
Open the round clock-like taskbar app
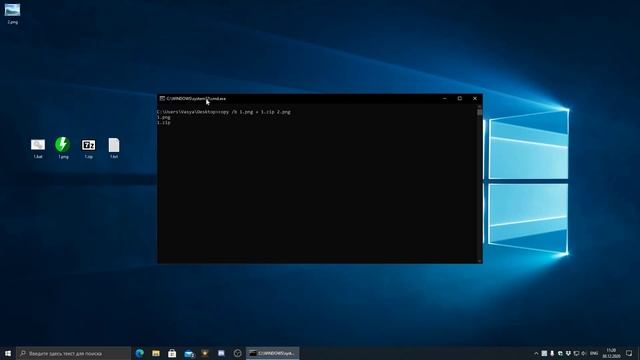(x=238, y=353)
